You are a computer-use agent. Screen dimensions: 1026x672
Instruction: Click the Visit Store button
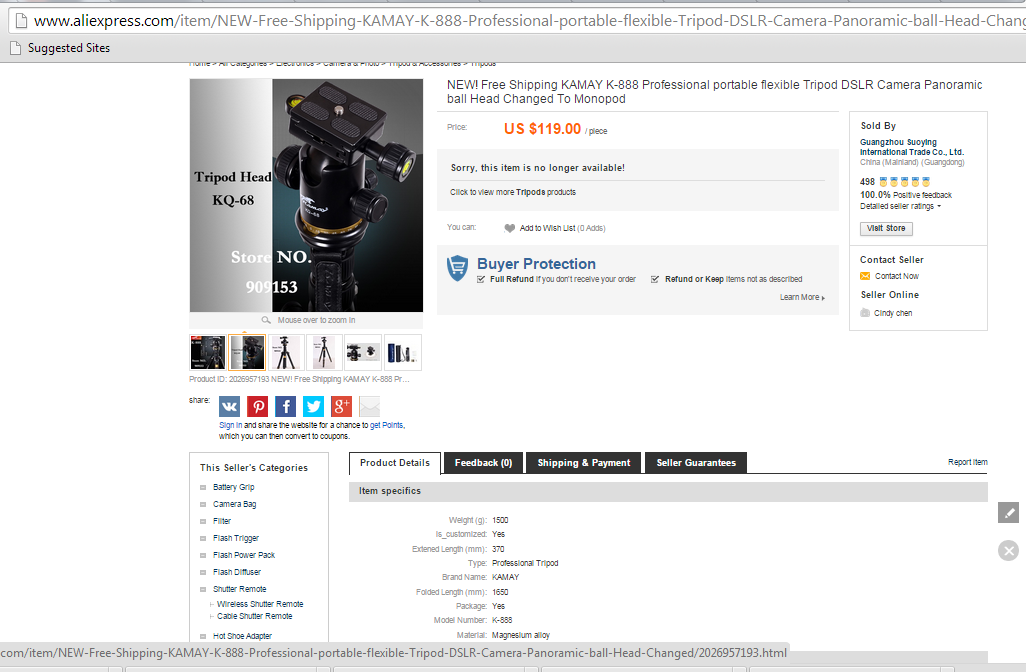(x=886, y=228)
